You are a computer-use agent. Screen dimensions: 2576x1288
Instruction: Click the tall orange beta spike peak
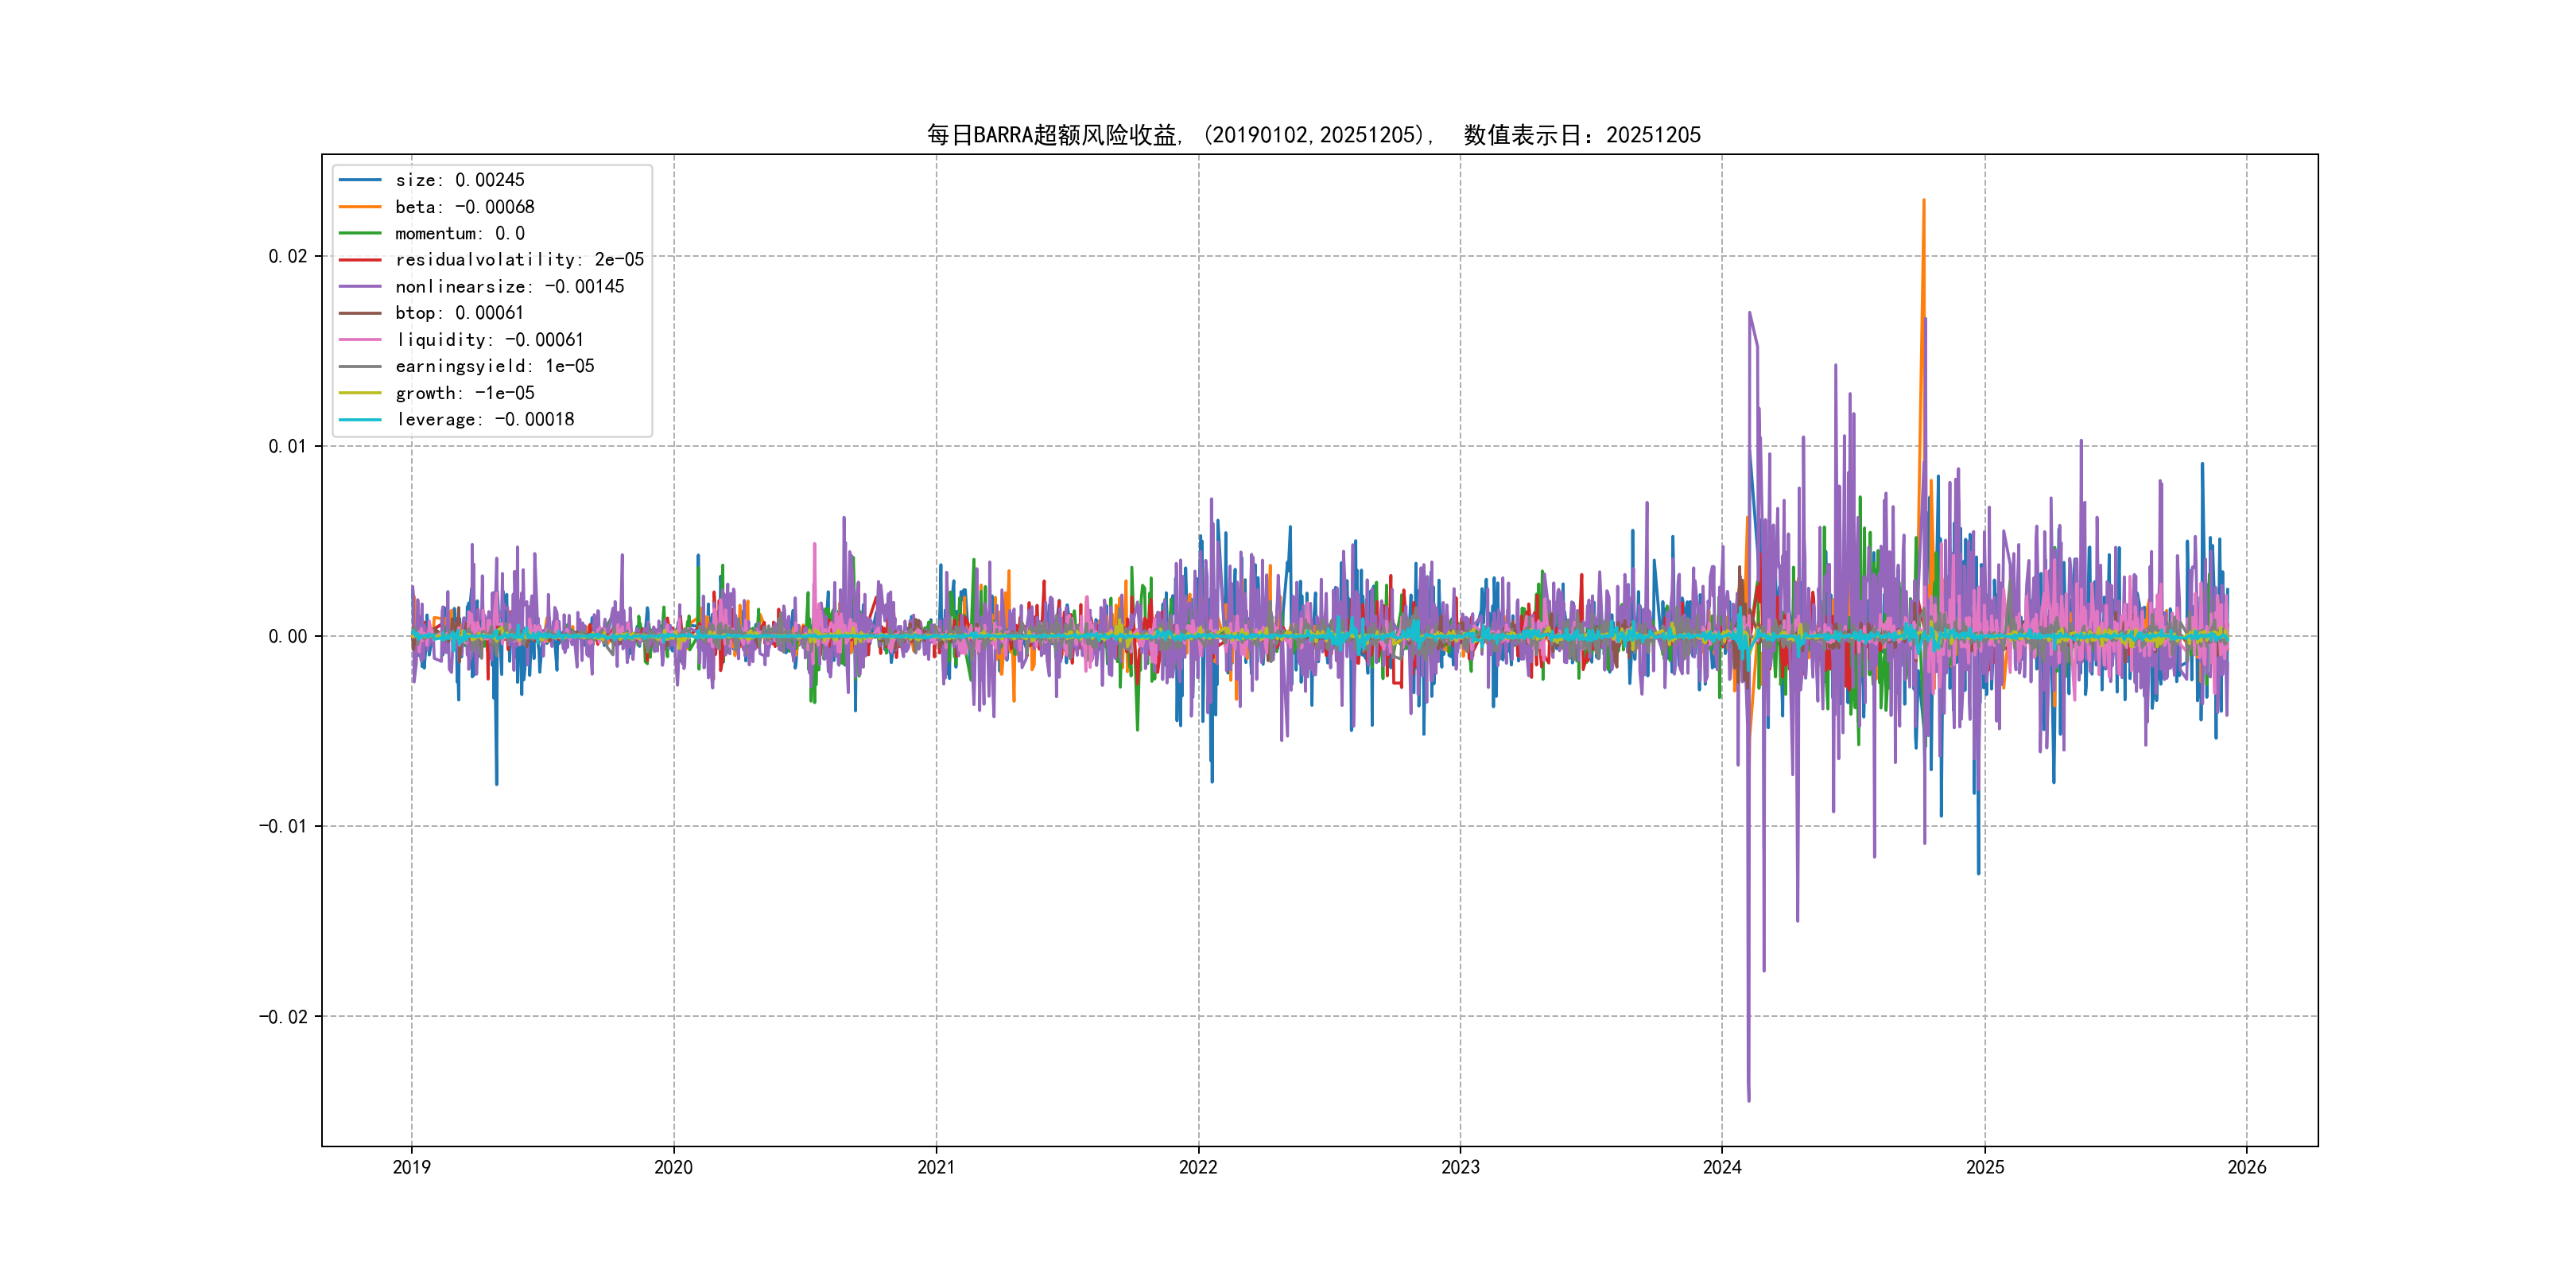1923,203
